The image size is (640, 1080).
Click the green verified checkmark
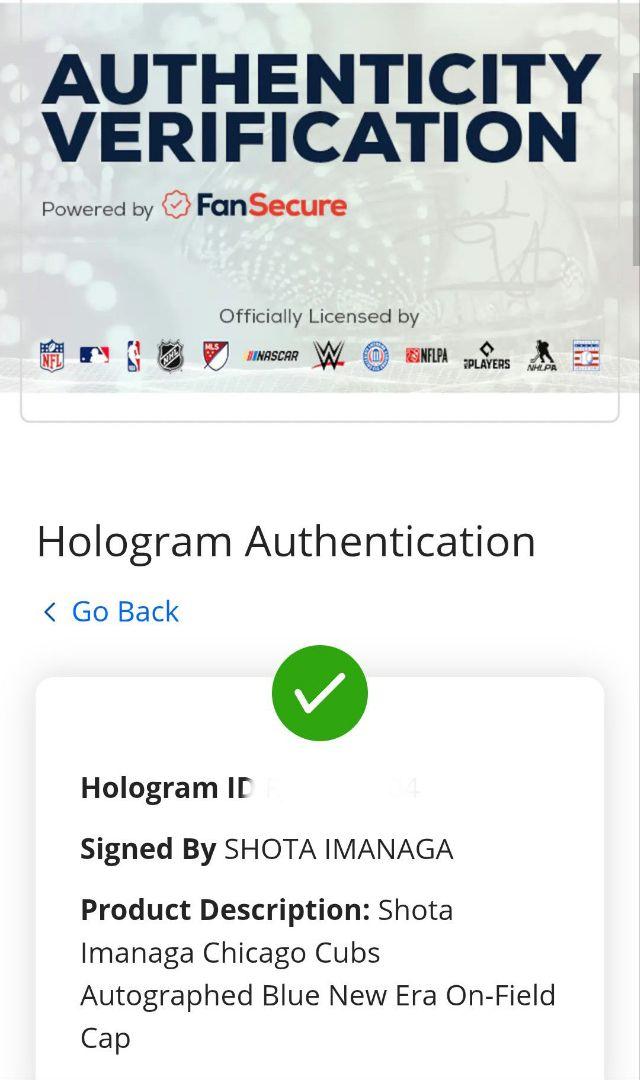pyautogui.click(x=320, y=693)
